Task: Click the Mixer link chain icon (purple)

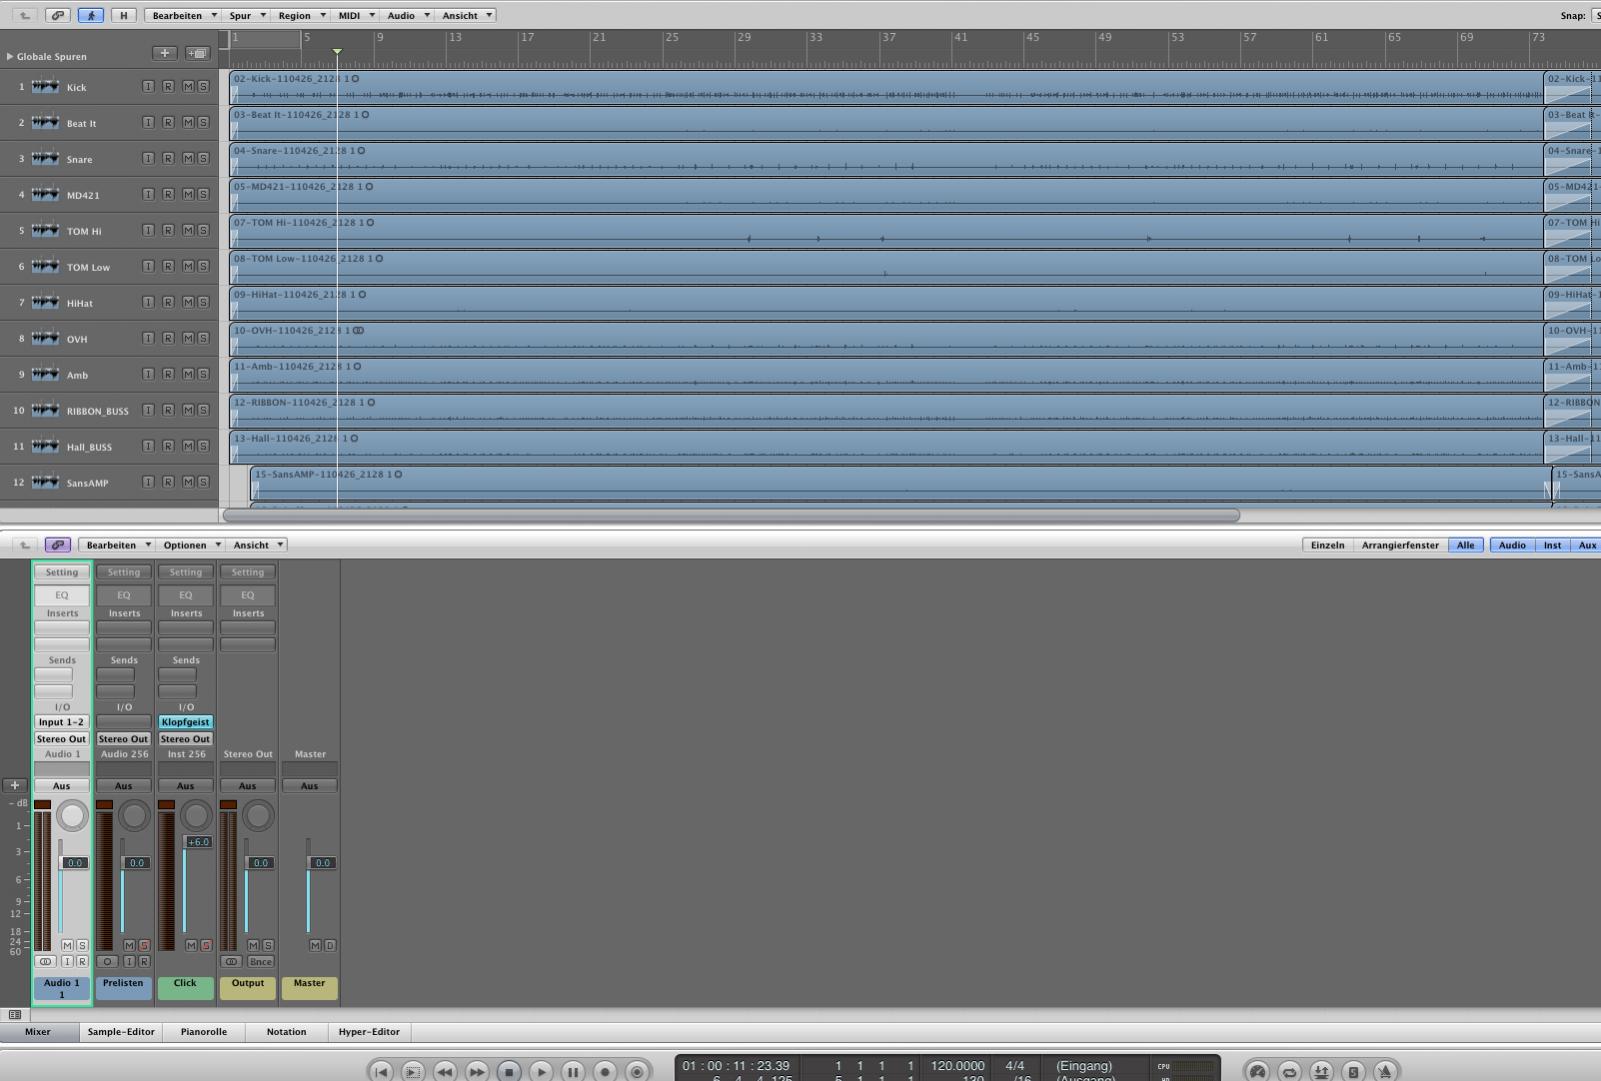Action: pos(58,545)
